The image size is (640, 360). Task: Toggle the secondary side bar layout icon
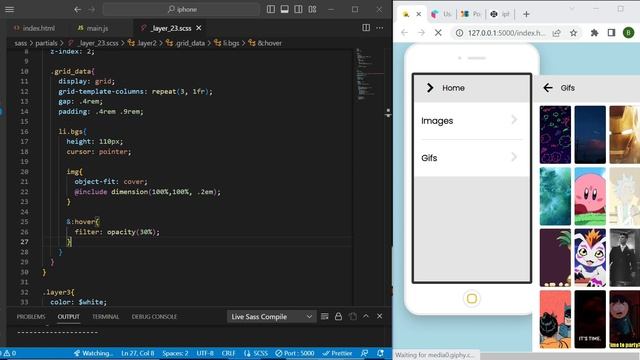click(298, 9)
